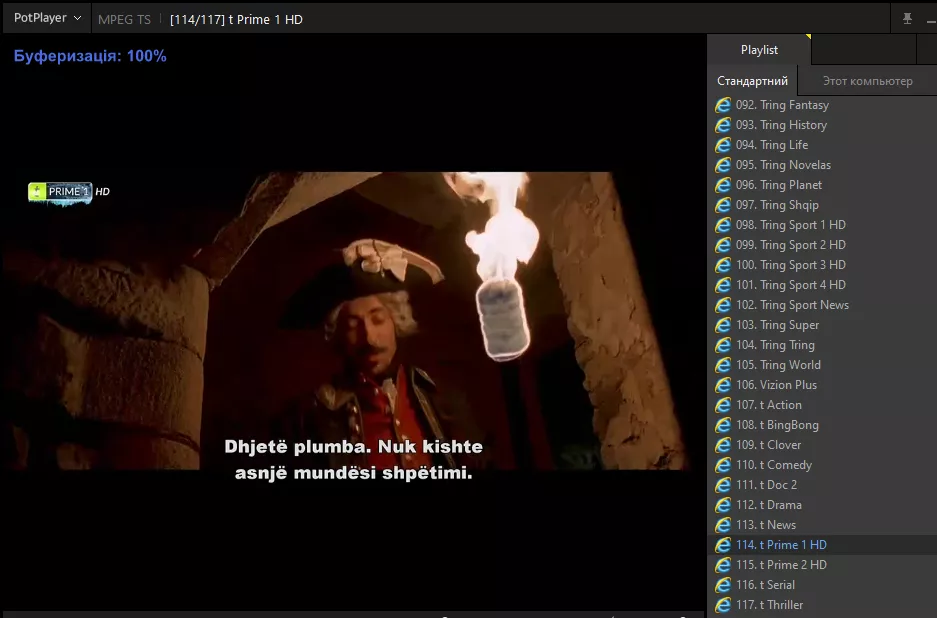Screen dimensions: 937x618
Task: Click the icon beside 113. t News
Action: (723, 525)
